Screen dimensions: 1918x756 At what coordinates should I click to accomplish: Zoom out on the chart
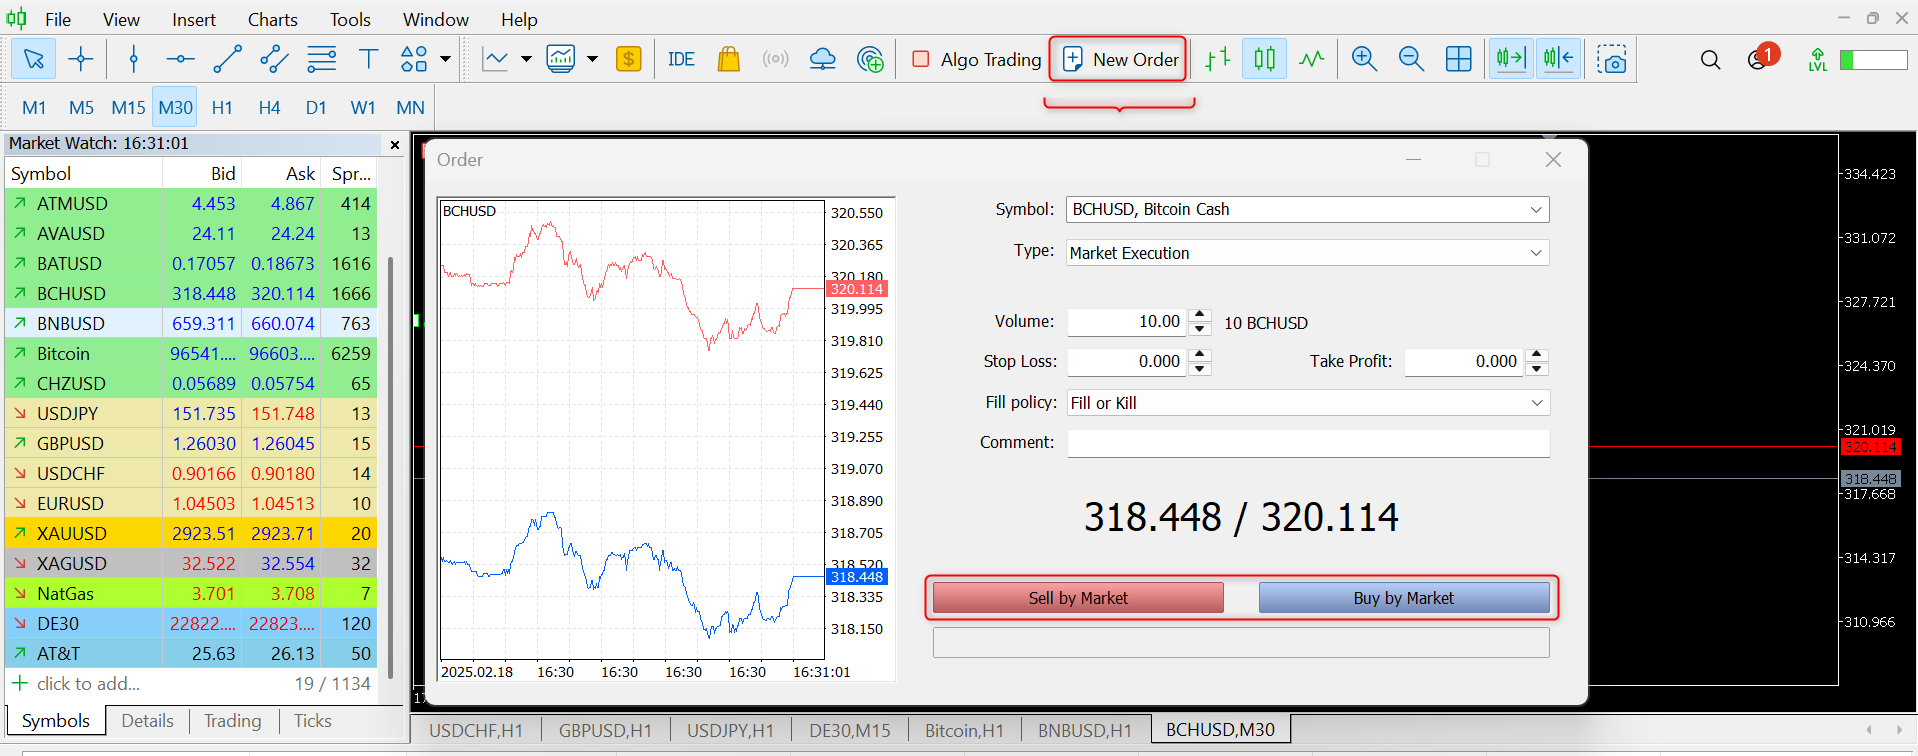click(x=1411, y=59)
